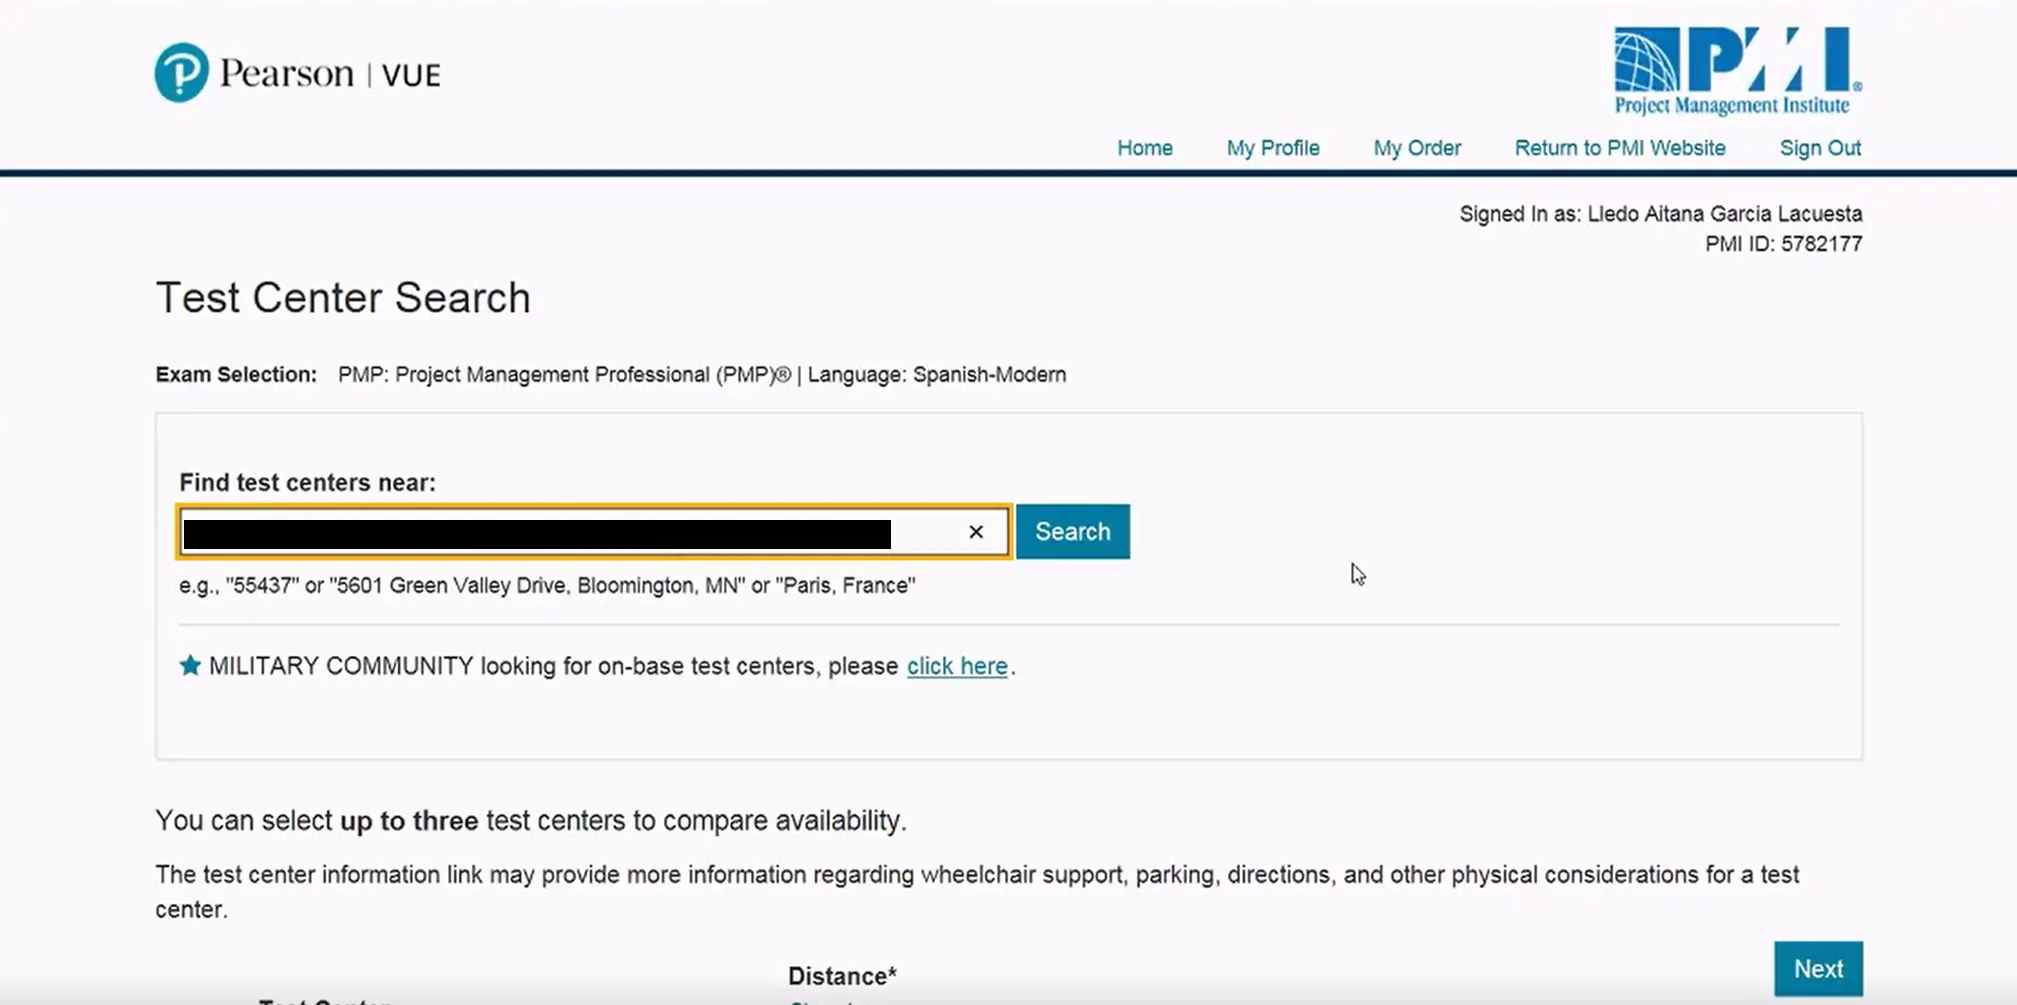
Task: Click the 'Find test centers near:' label
Action: pos(307,483)
